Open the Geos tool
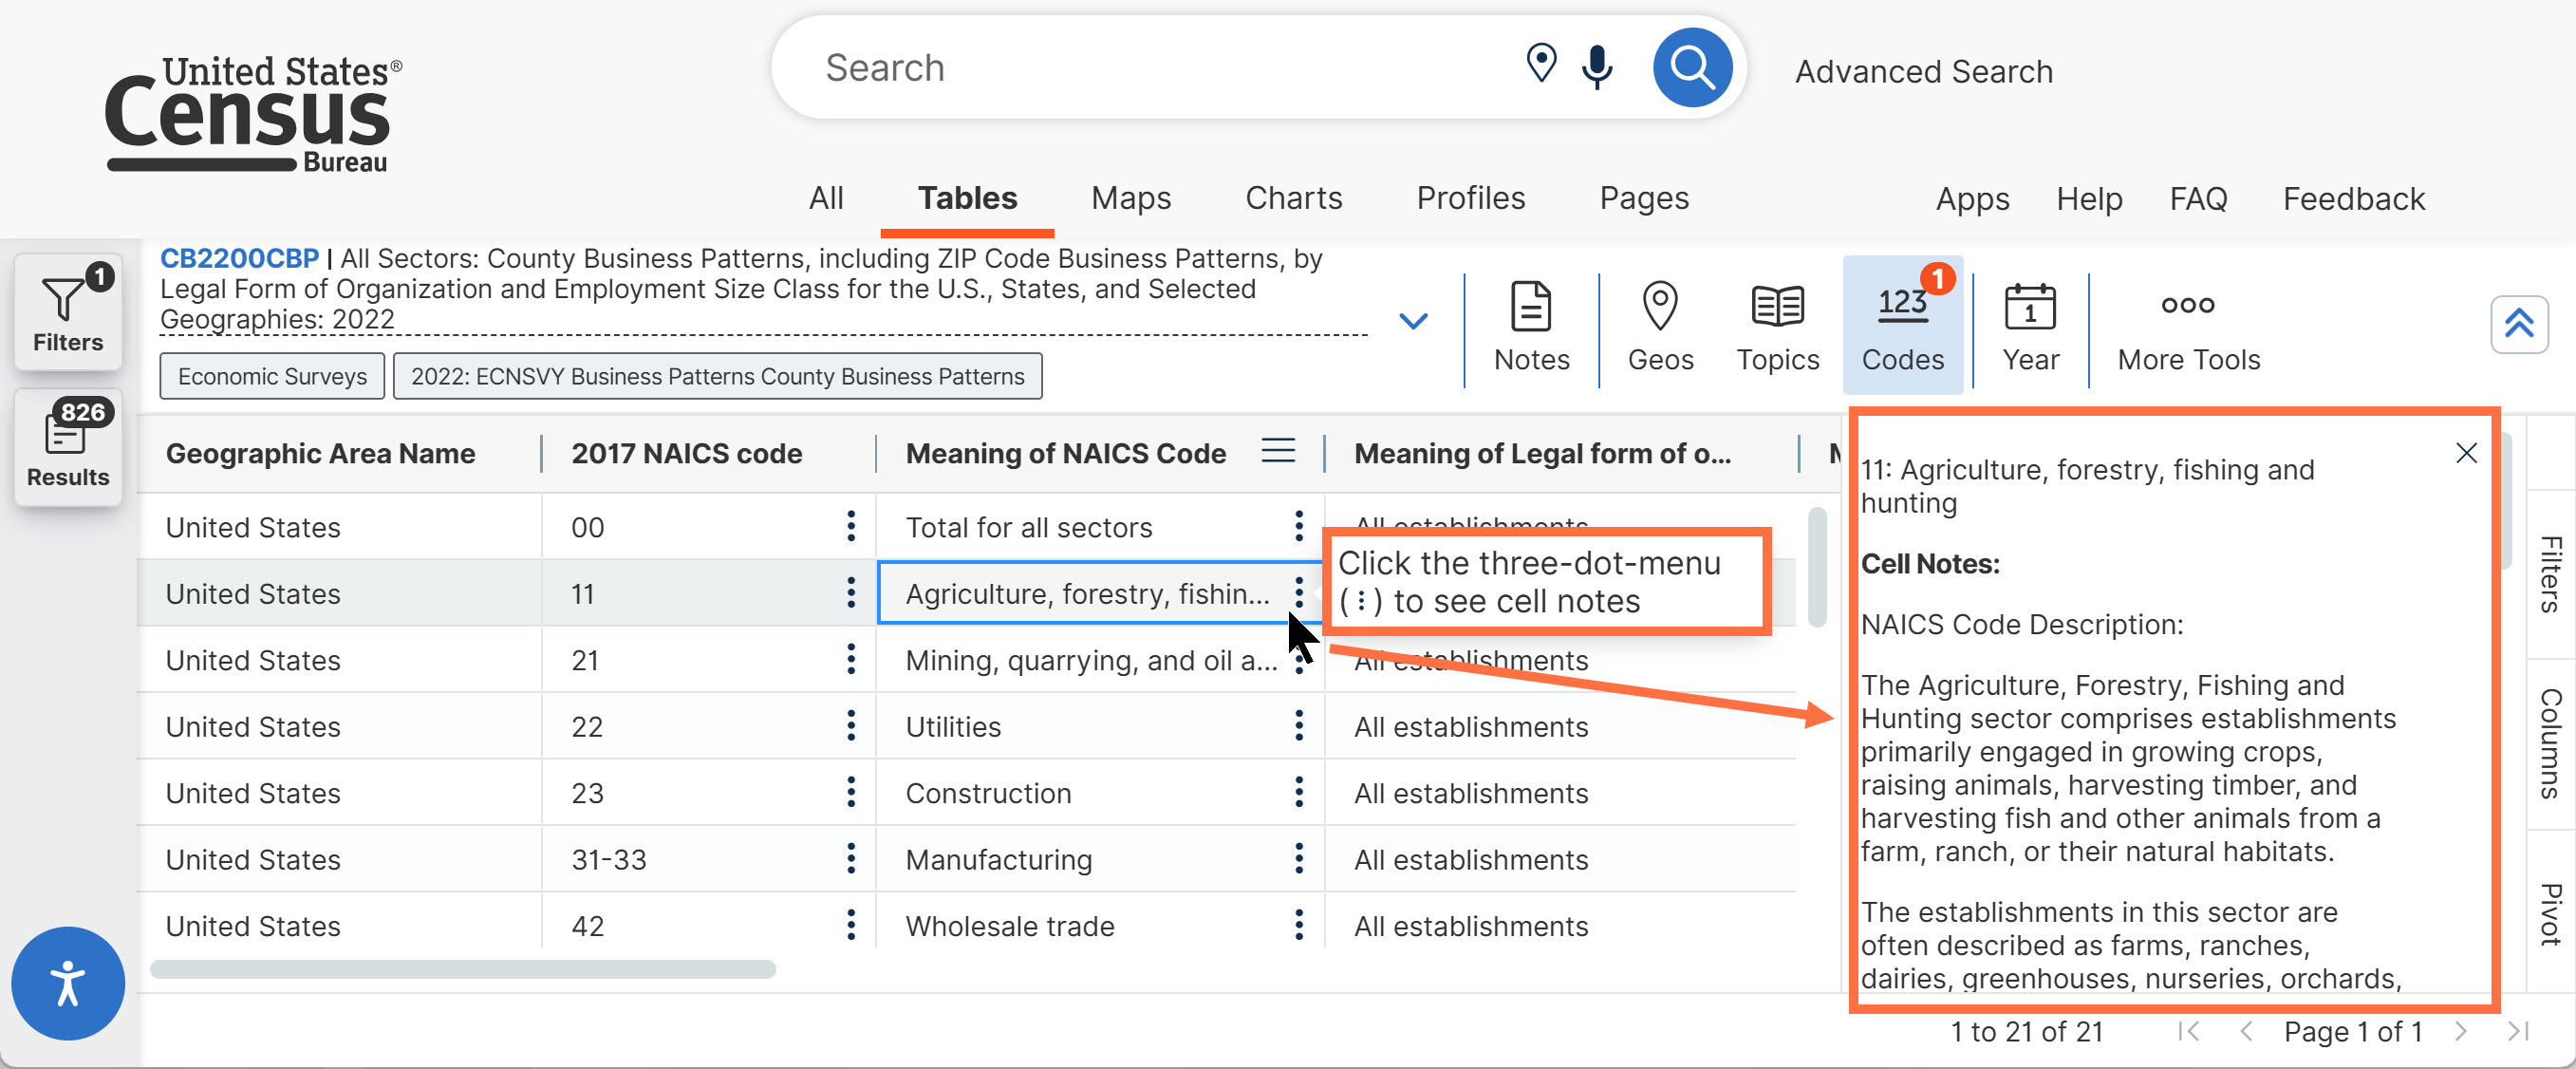 1660,326
